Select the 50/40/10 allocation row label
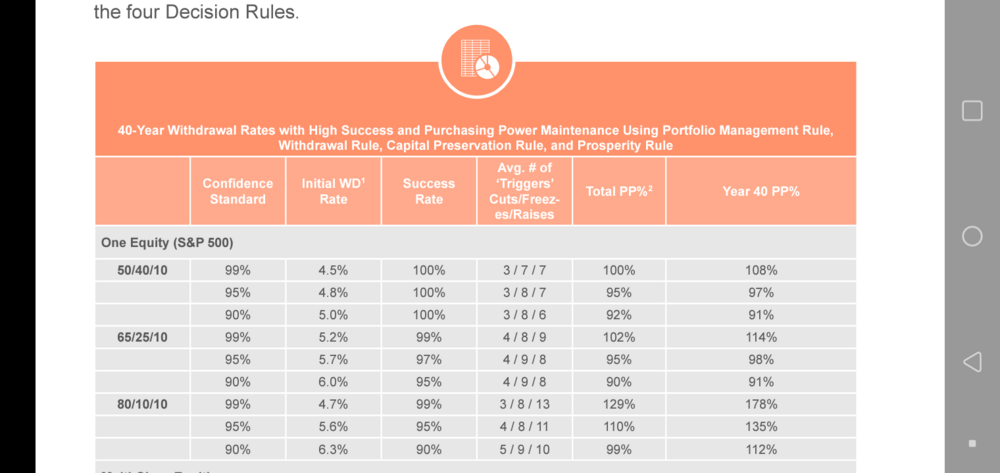The image size is (1000, 473). click(142, 270)
